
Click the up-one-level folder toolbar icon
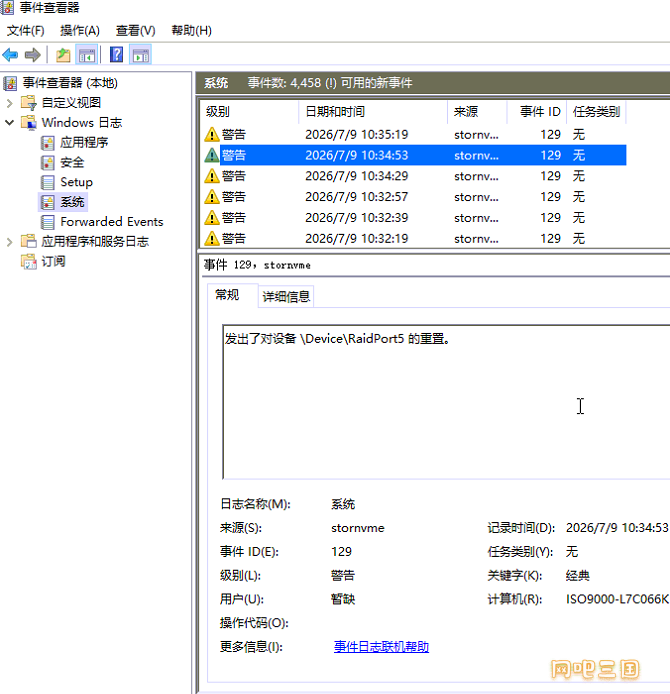pos(63,55)
